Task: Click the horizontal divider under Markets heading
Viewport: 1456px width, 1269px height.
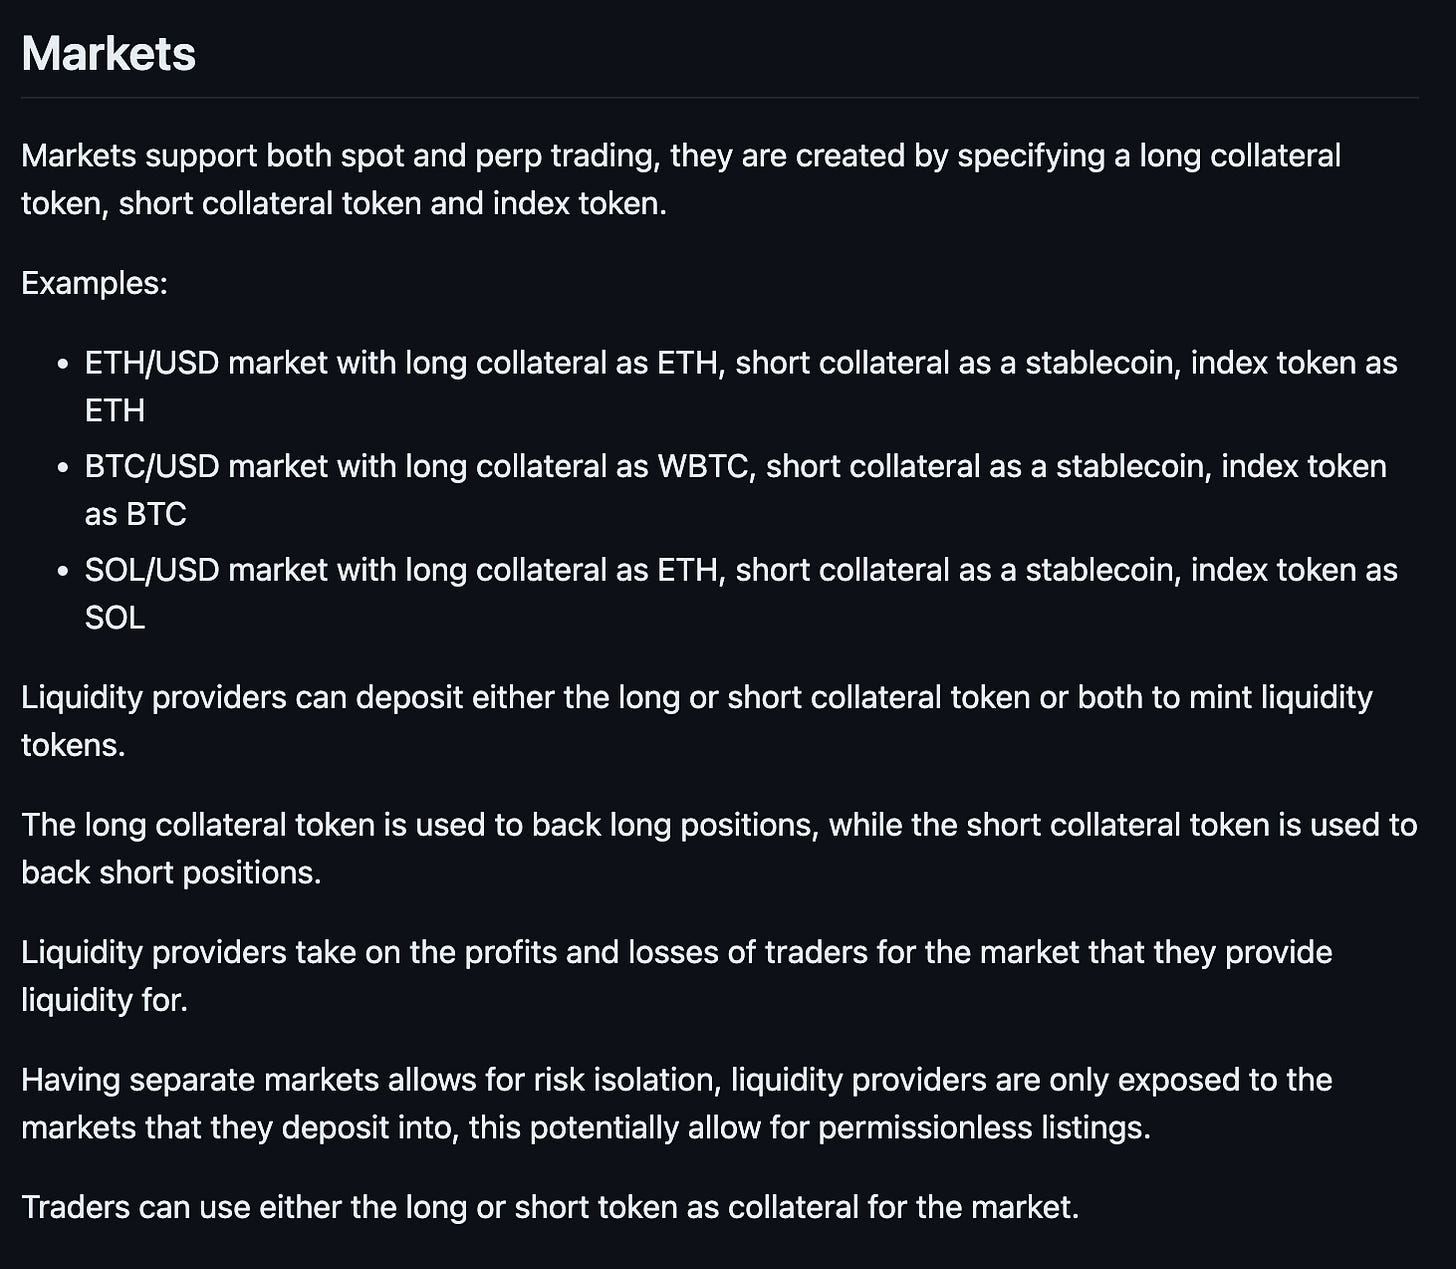Action: point(720,97)
